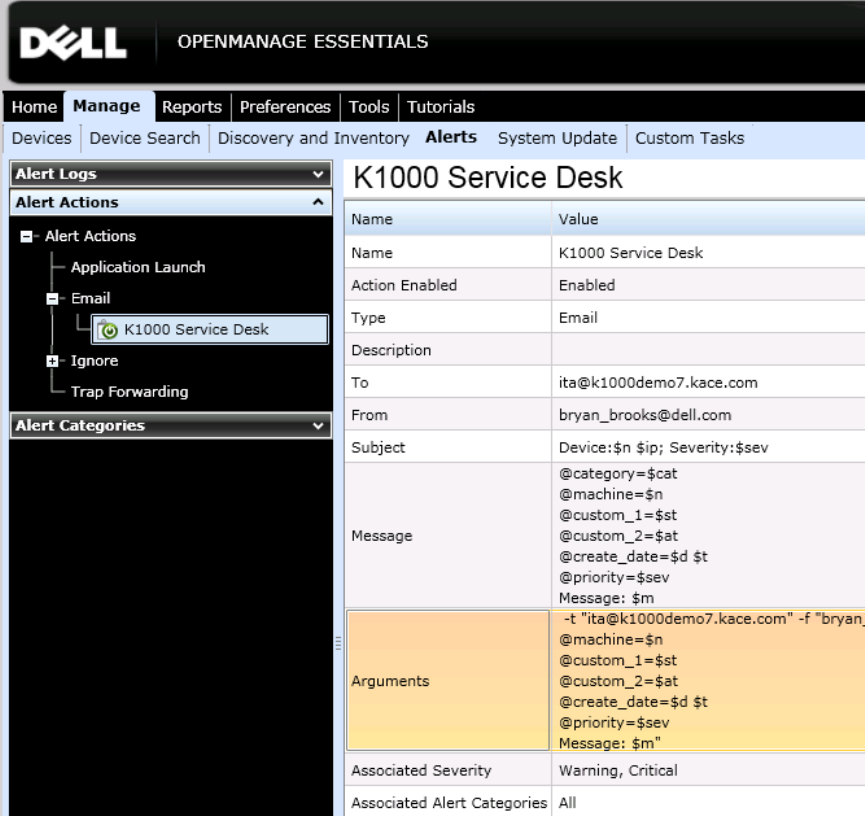The width and height of the screenshot is (865, 816).
Task: Collapse the Alert Actions panel header
Action: pos(318,202)
